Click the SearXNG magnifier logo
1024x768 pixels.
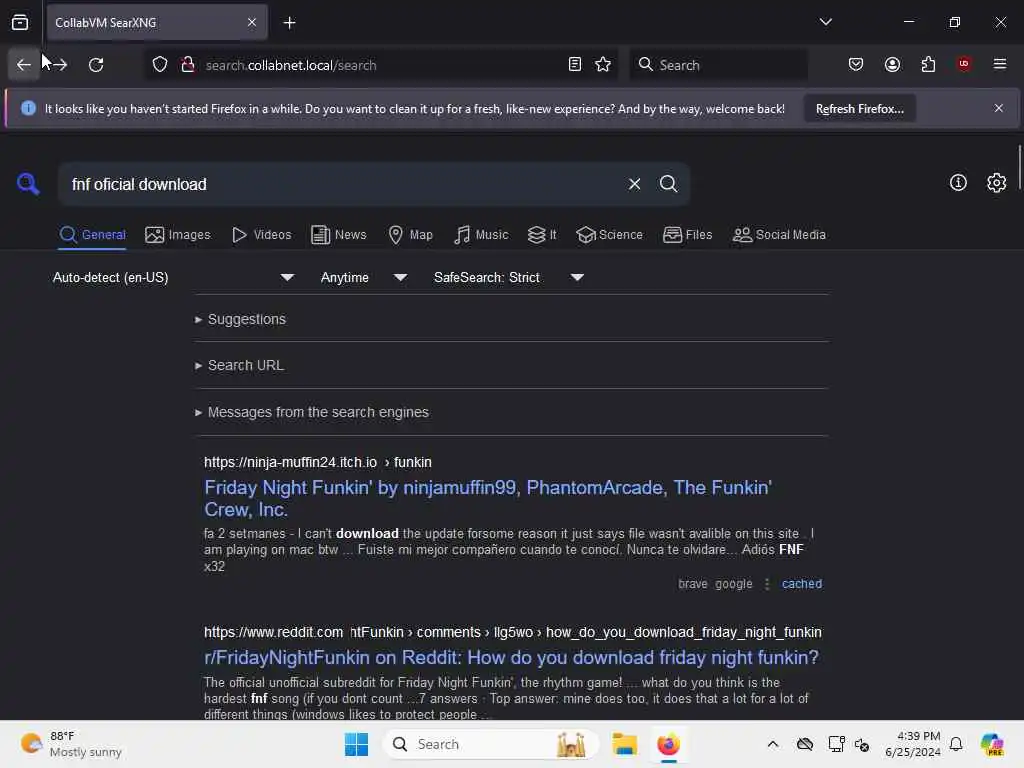[28, 184]
